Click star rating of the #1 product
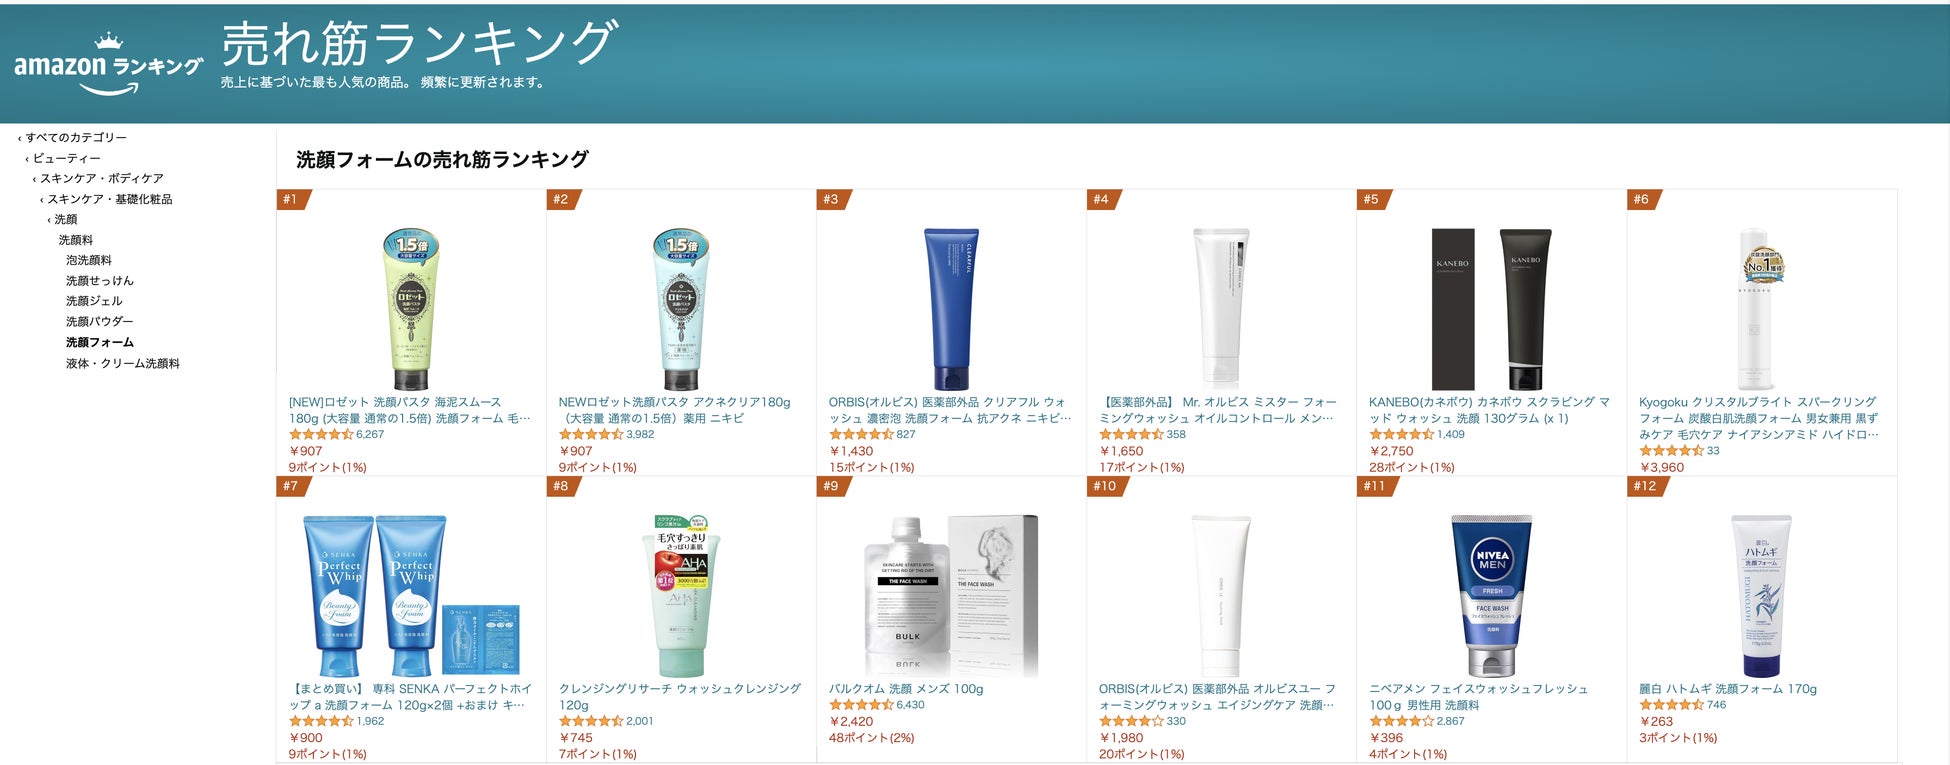 [x=321, y=434]
